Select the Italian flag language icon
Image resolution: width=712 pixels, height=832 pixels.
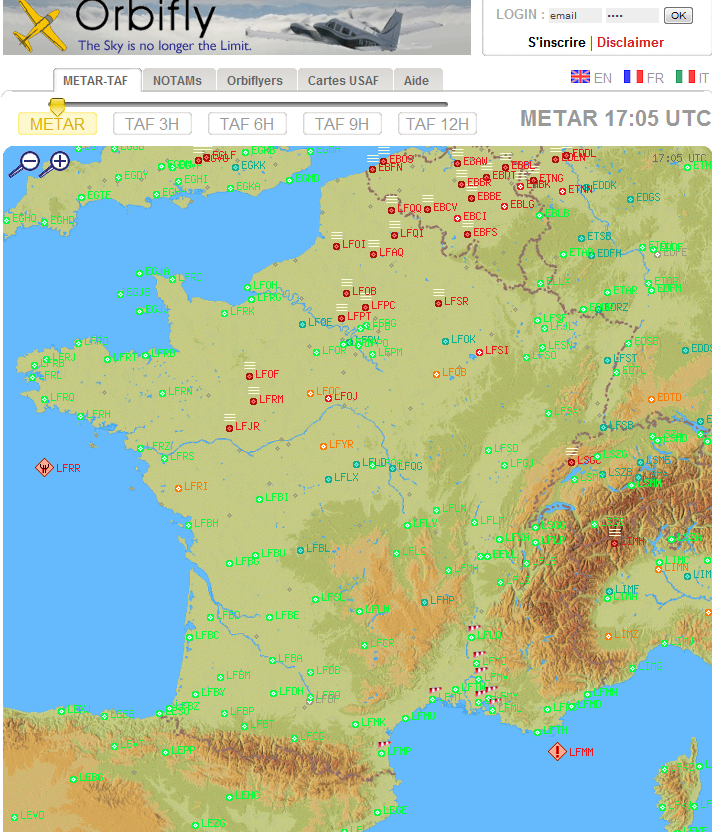point(685,77)
